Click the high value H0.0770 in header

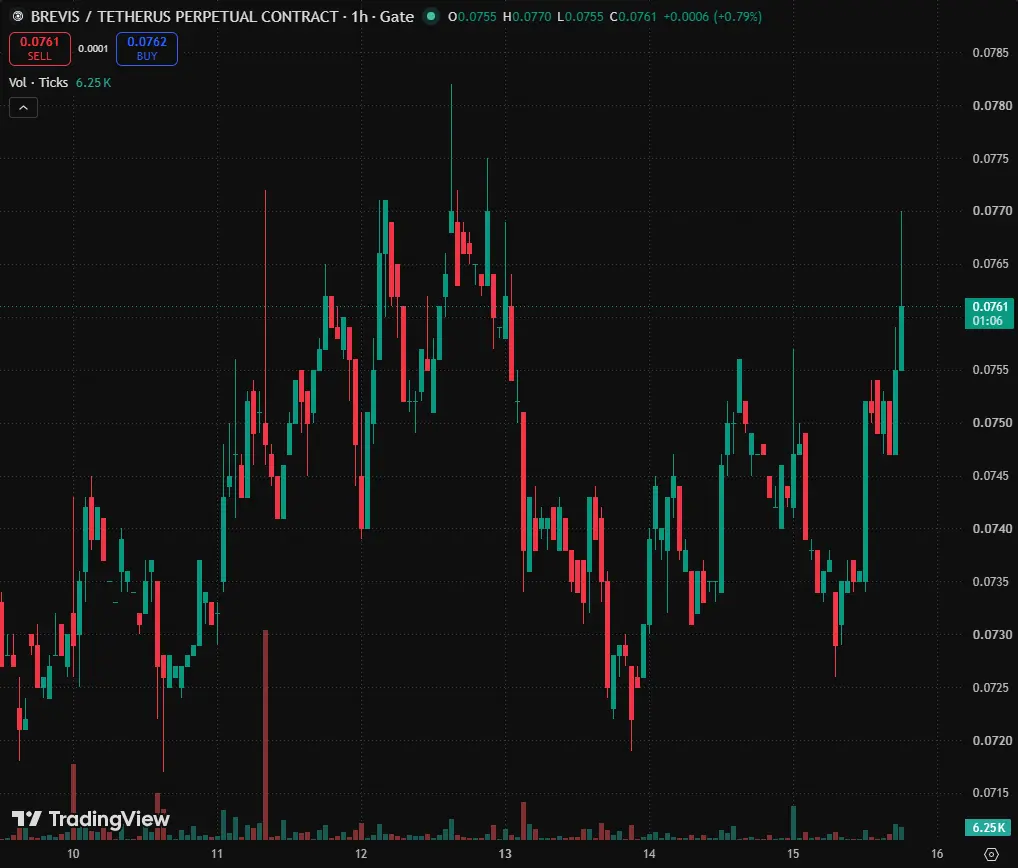point(527,16)
